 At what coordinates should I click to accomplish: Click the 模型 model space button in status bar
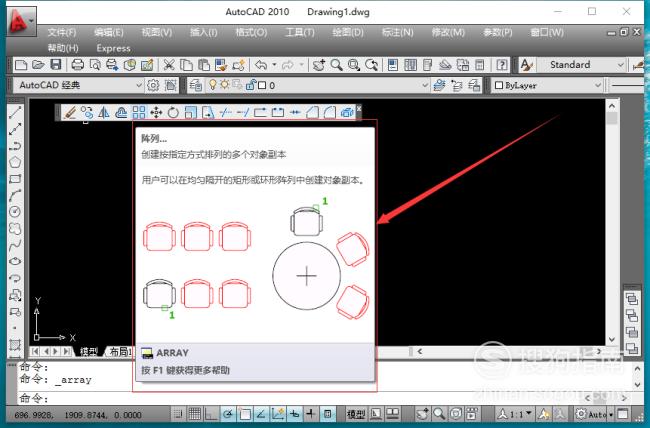(356, 413)
